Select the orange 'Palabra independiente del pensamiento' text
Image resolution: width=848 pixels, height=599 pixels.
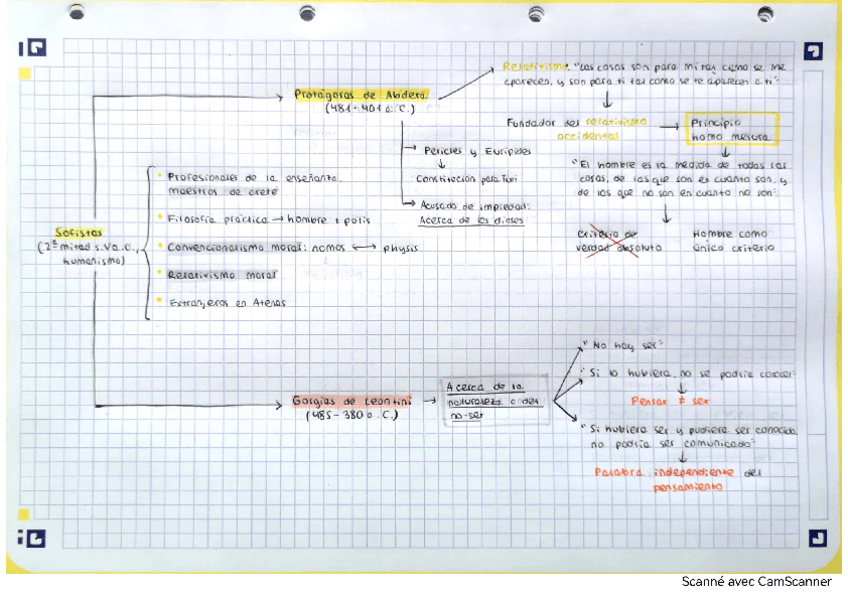tap(677, 477)
